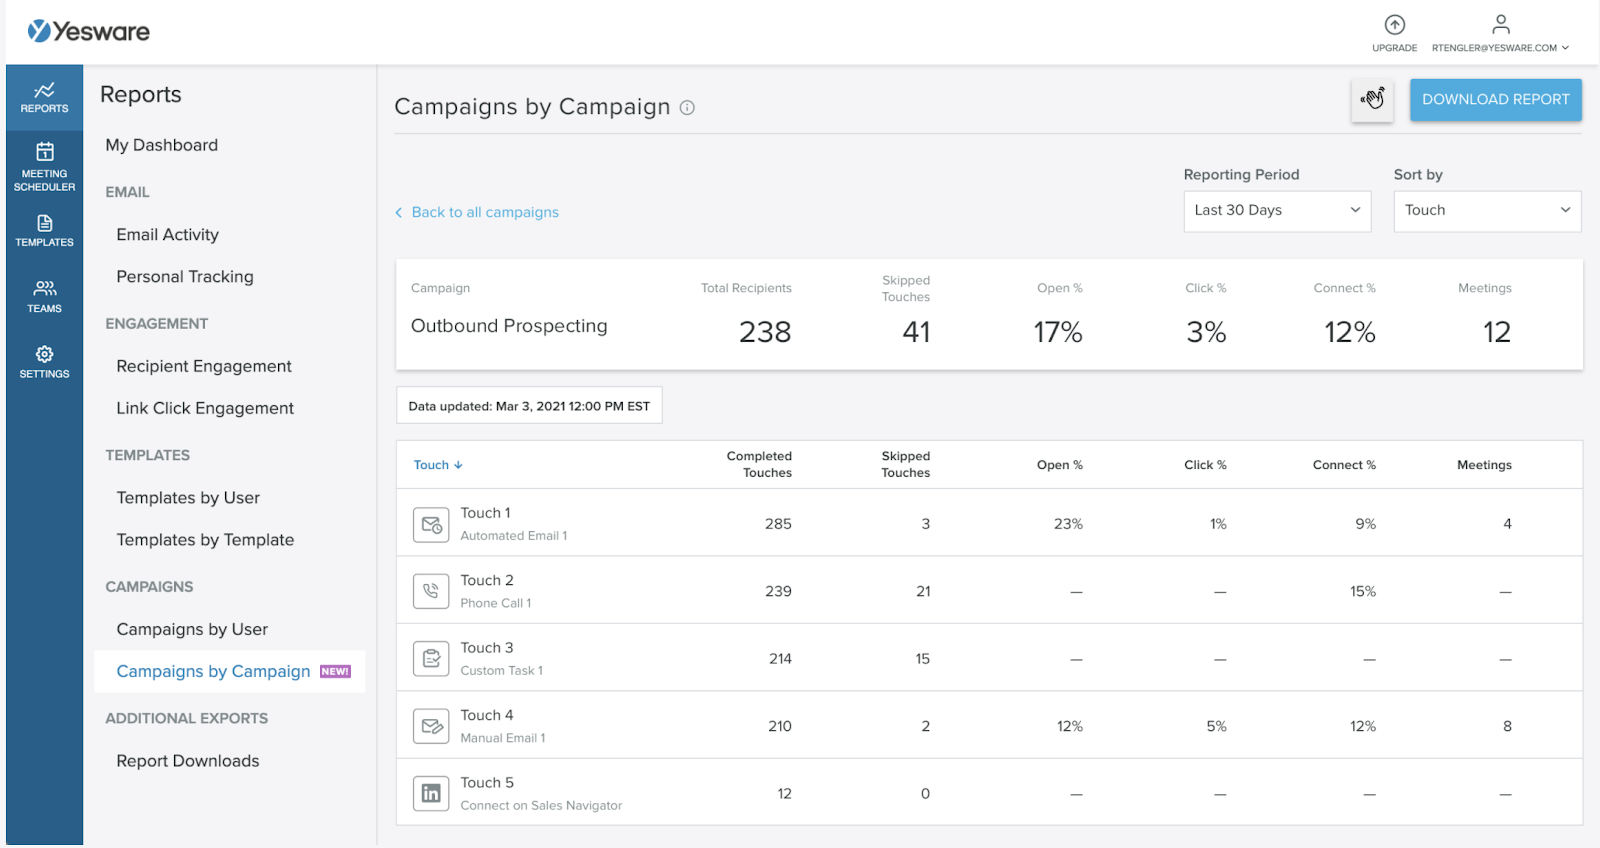Open Email Activity report
Viewport: 1600px width, 848px height.
click(x=167, y=235)
